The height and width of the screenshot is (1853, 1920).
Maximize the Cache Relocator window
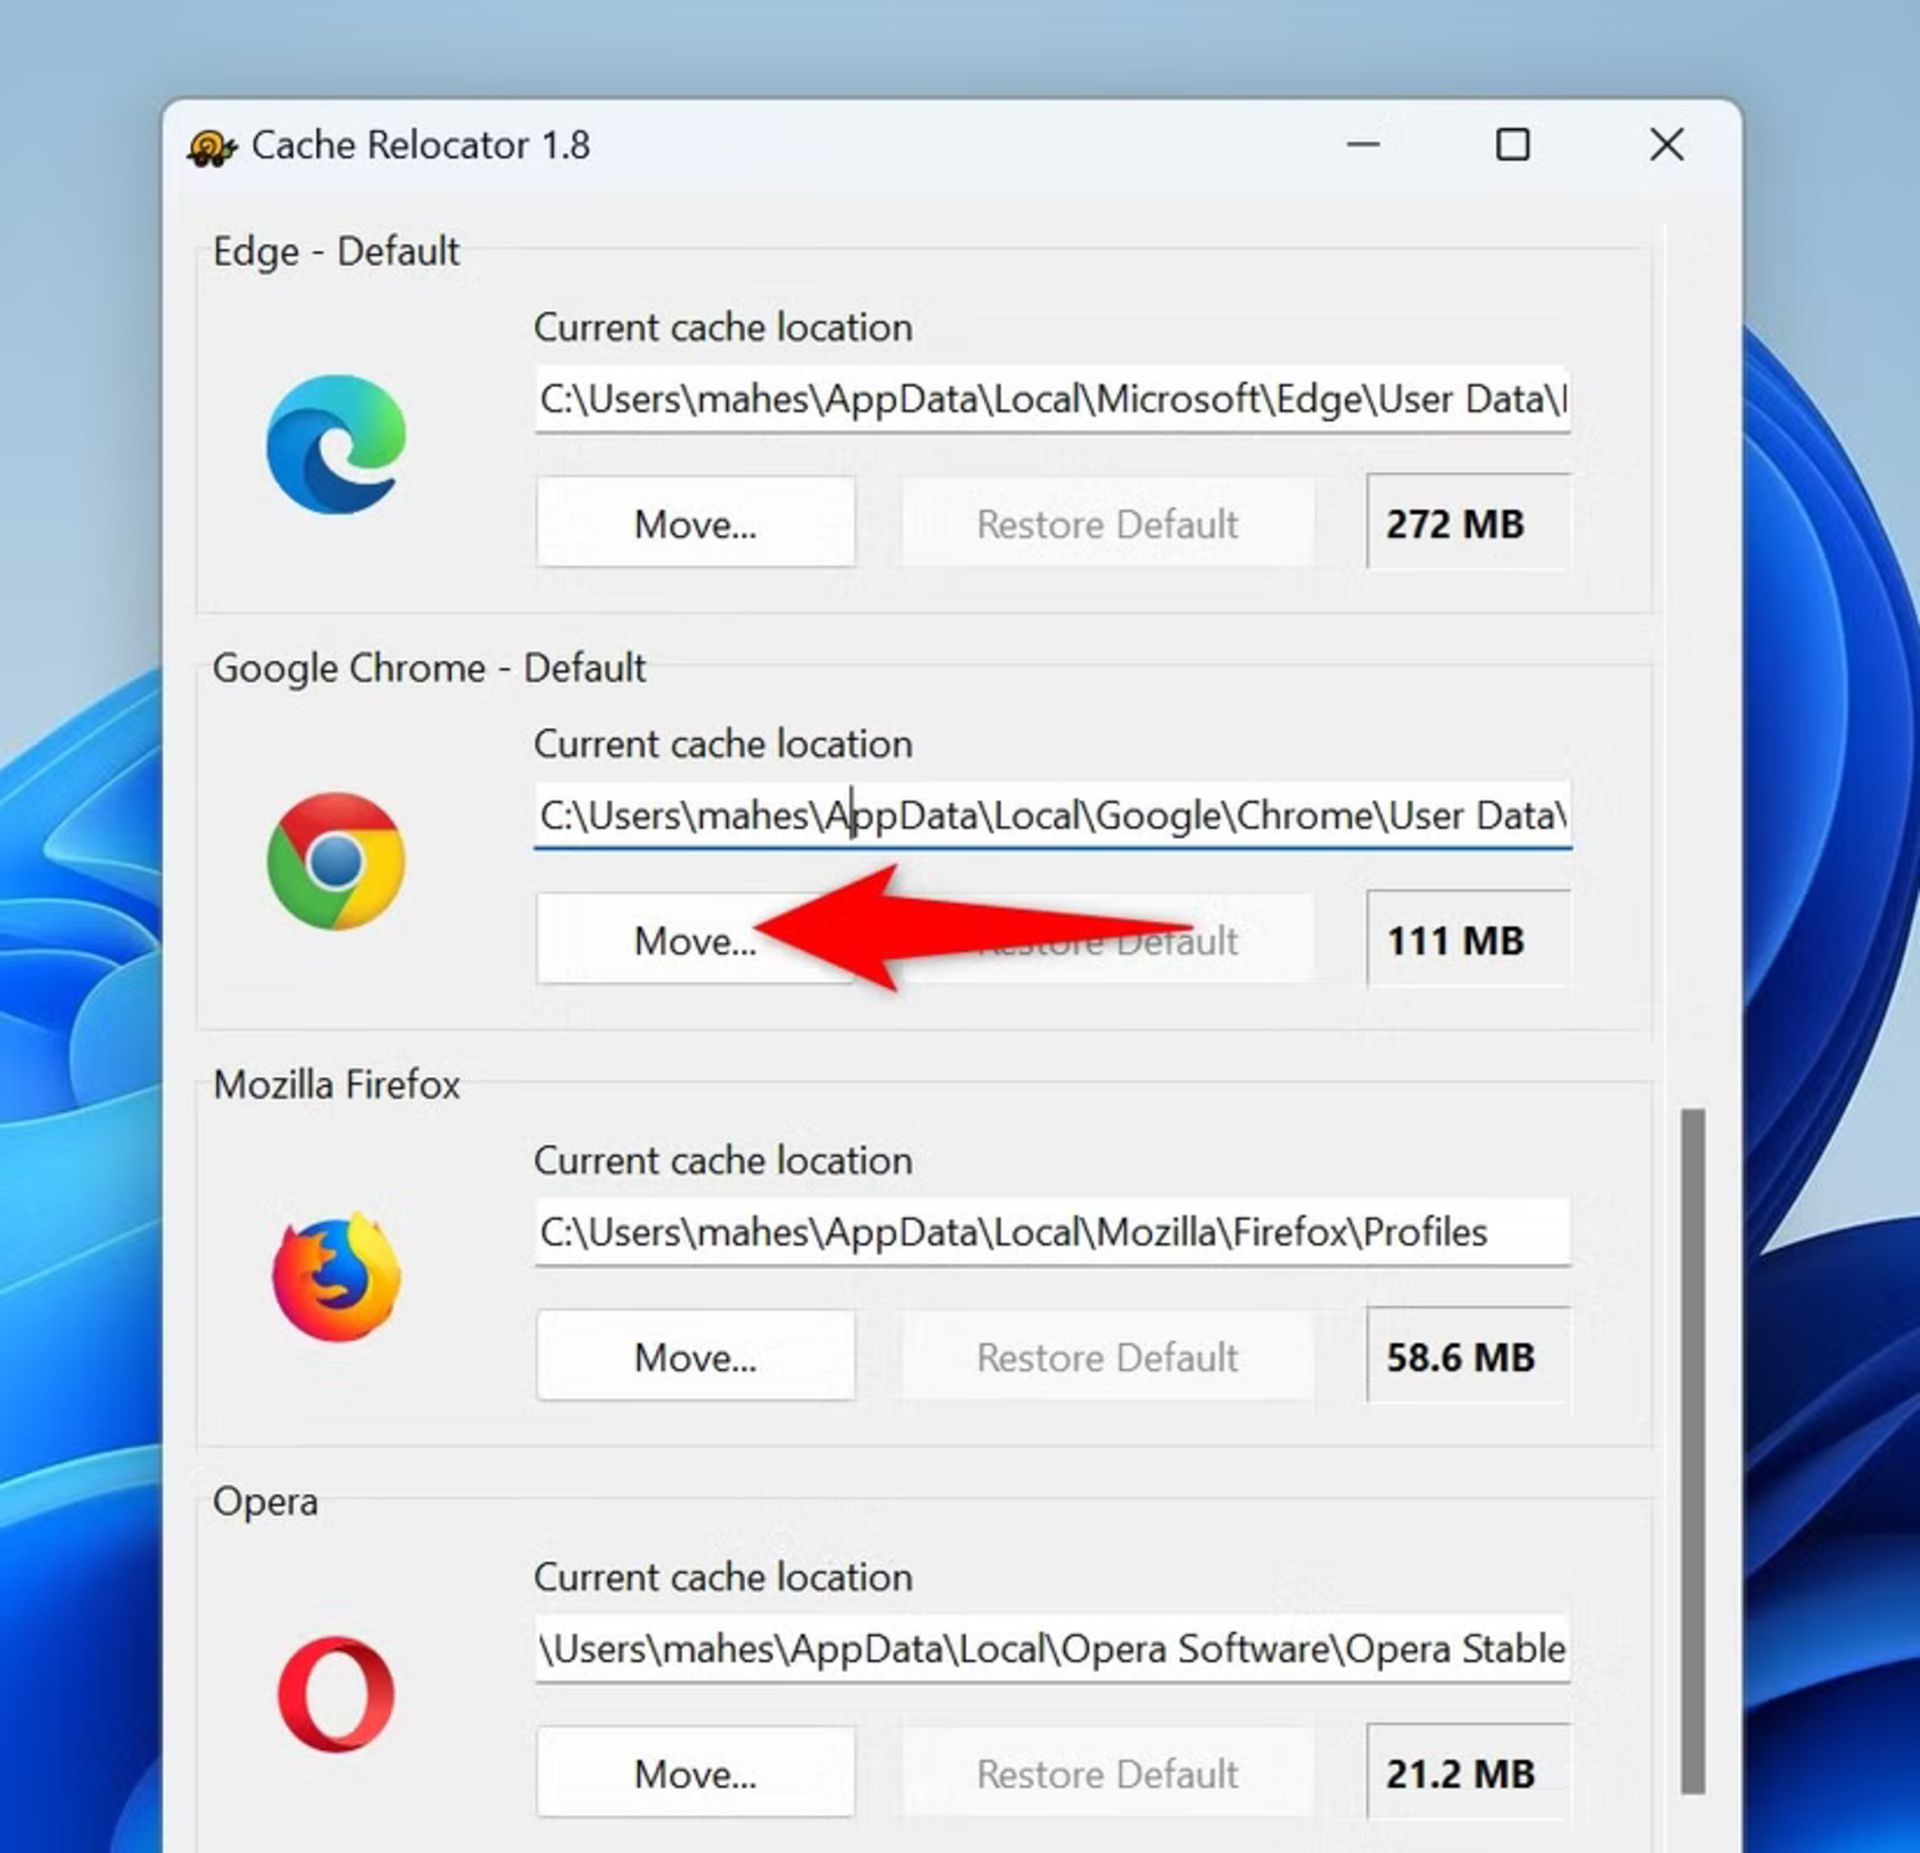[1512, 145]
